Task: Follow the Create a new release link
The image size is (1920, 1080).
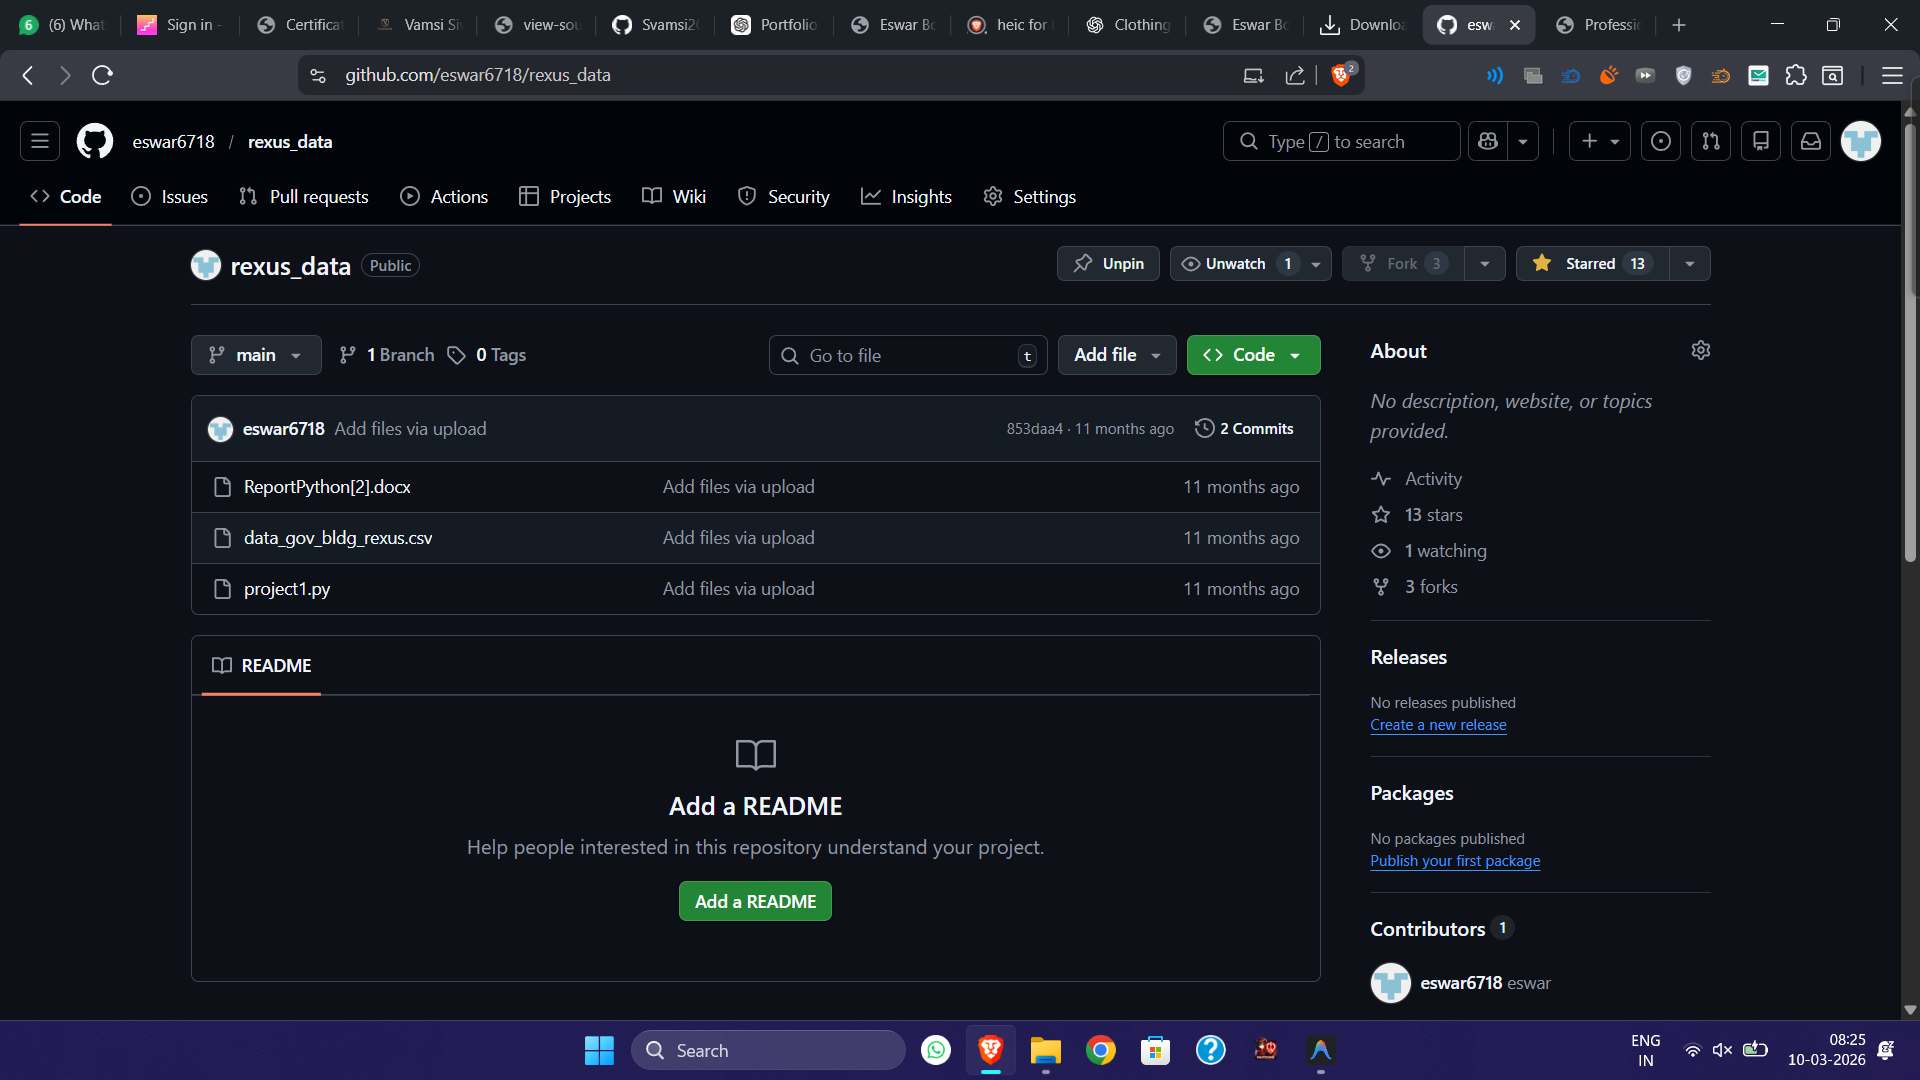Action: pos(1438,725)
